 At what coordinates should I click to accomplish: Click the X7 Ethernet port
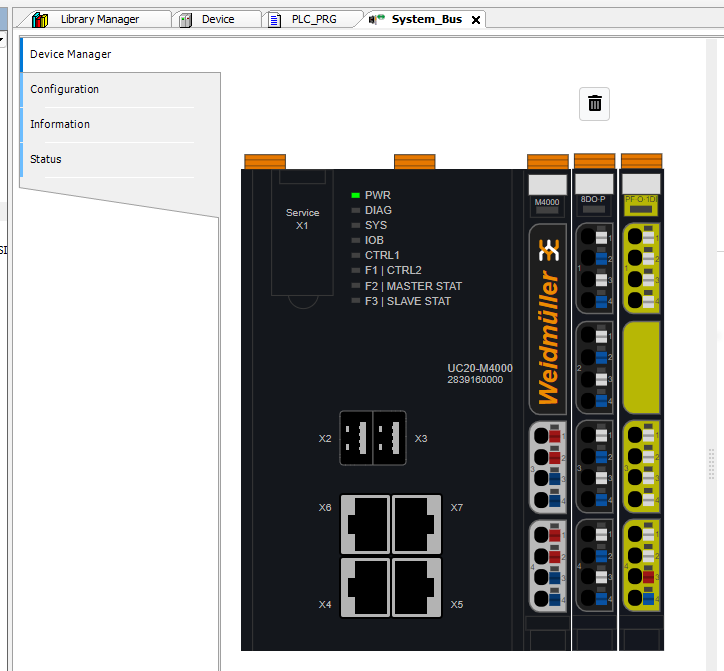[x=416, y=524]
